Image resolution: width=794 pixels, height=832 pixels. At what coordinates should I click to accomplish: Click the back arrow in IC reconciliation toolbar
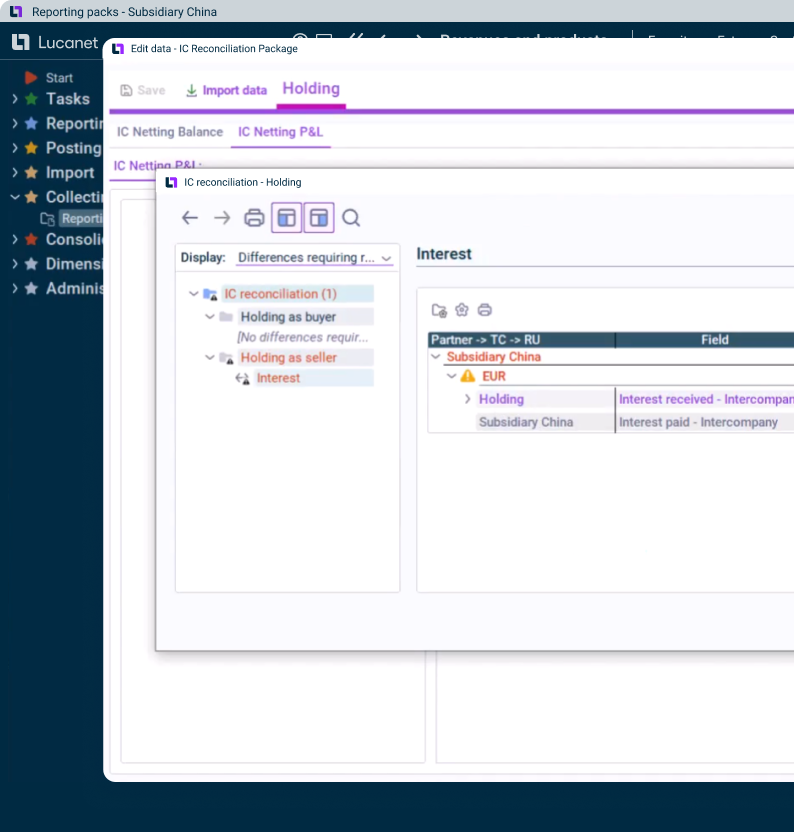click(x=190, y=218)
